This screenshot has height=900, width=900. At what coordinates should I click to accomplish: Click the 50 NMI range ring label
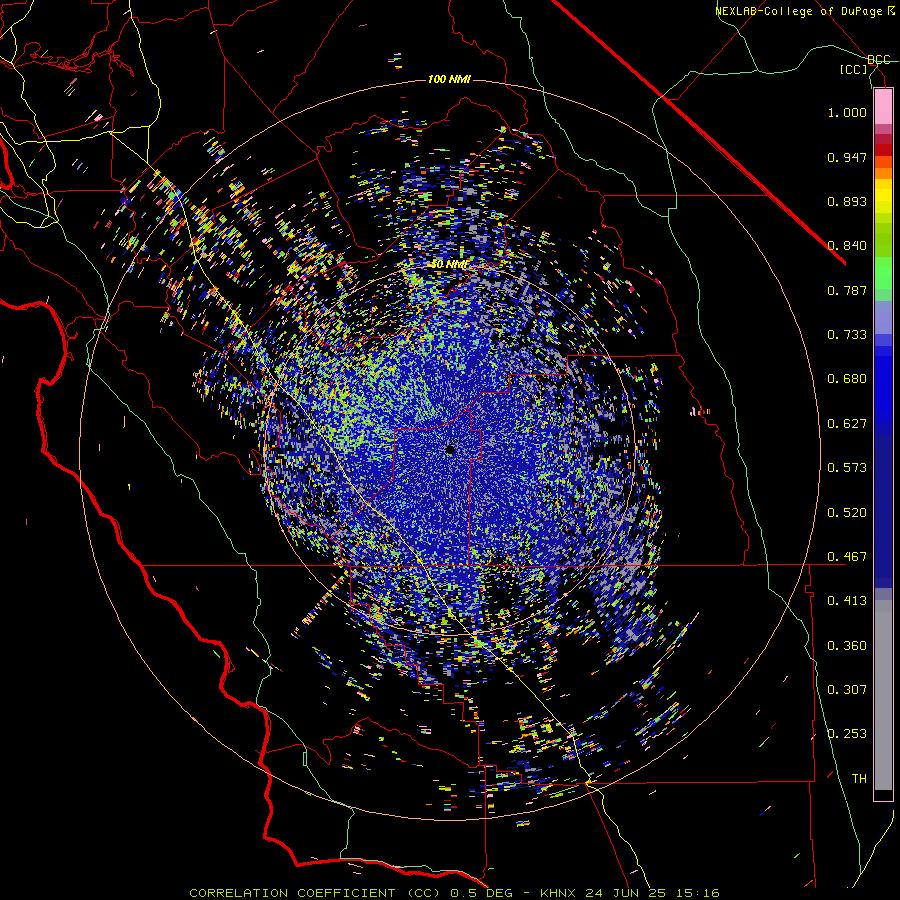449,265
